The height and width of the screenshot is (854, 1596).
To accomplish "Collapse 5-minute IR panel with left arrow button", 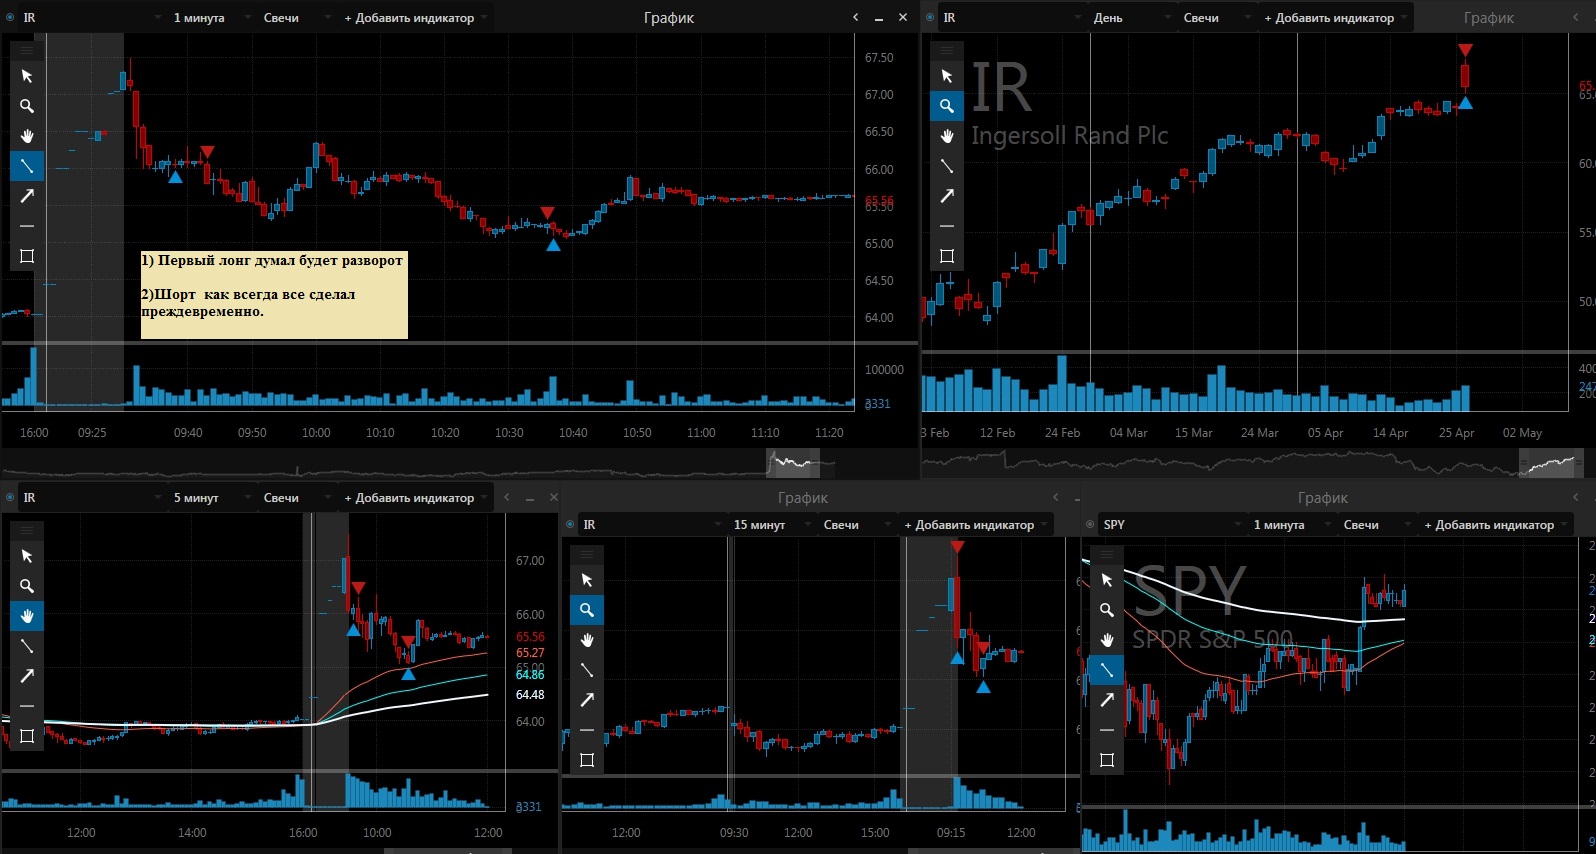I will (x=507, y=497).
